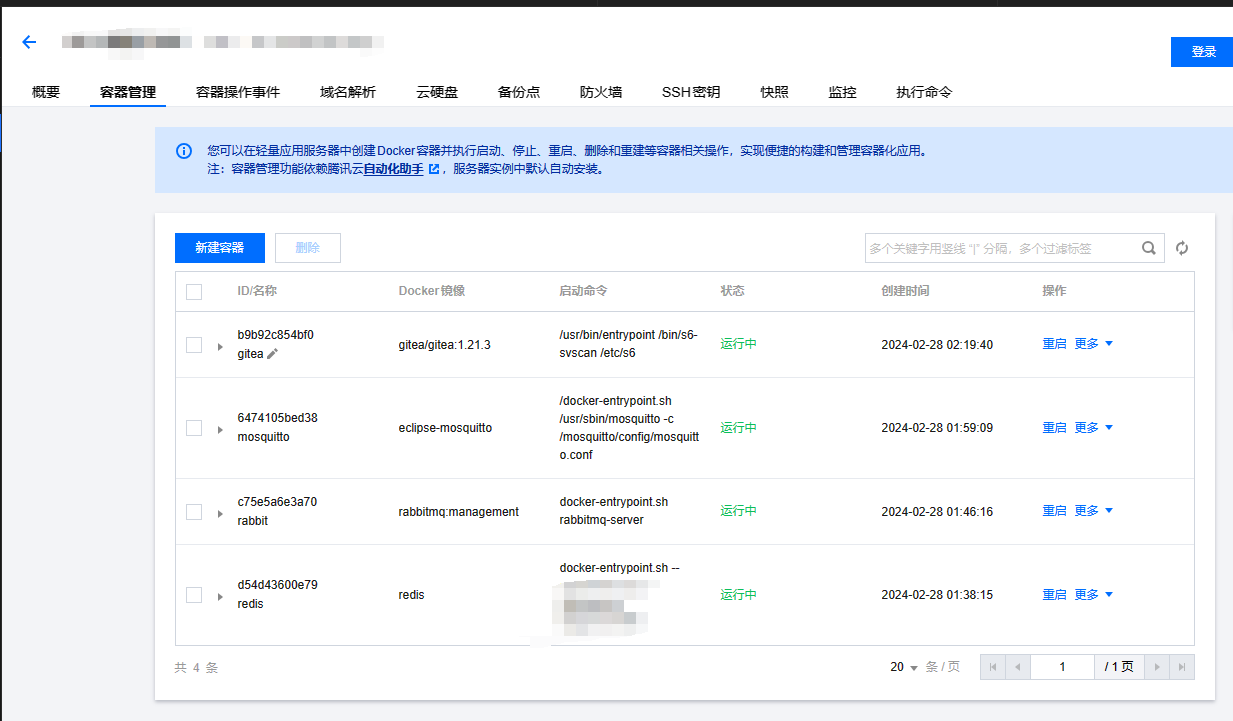Open 更多 dropdown for gitea

tap(1094, 344)
